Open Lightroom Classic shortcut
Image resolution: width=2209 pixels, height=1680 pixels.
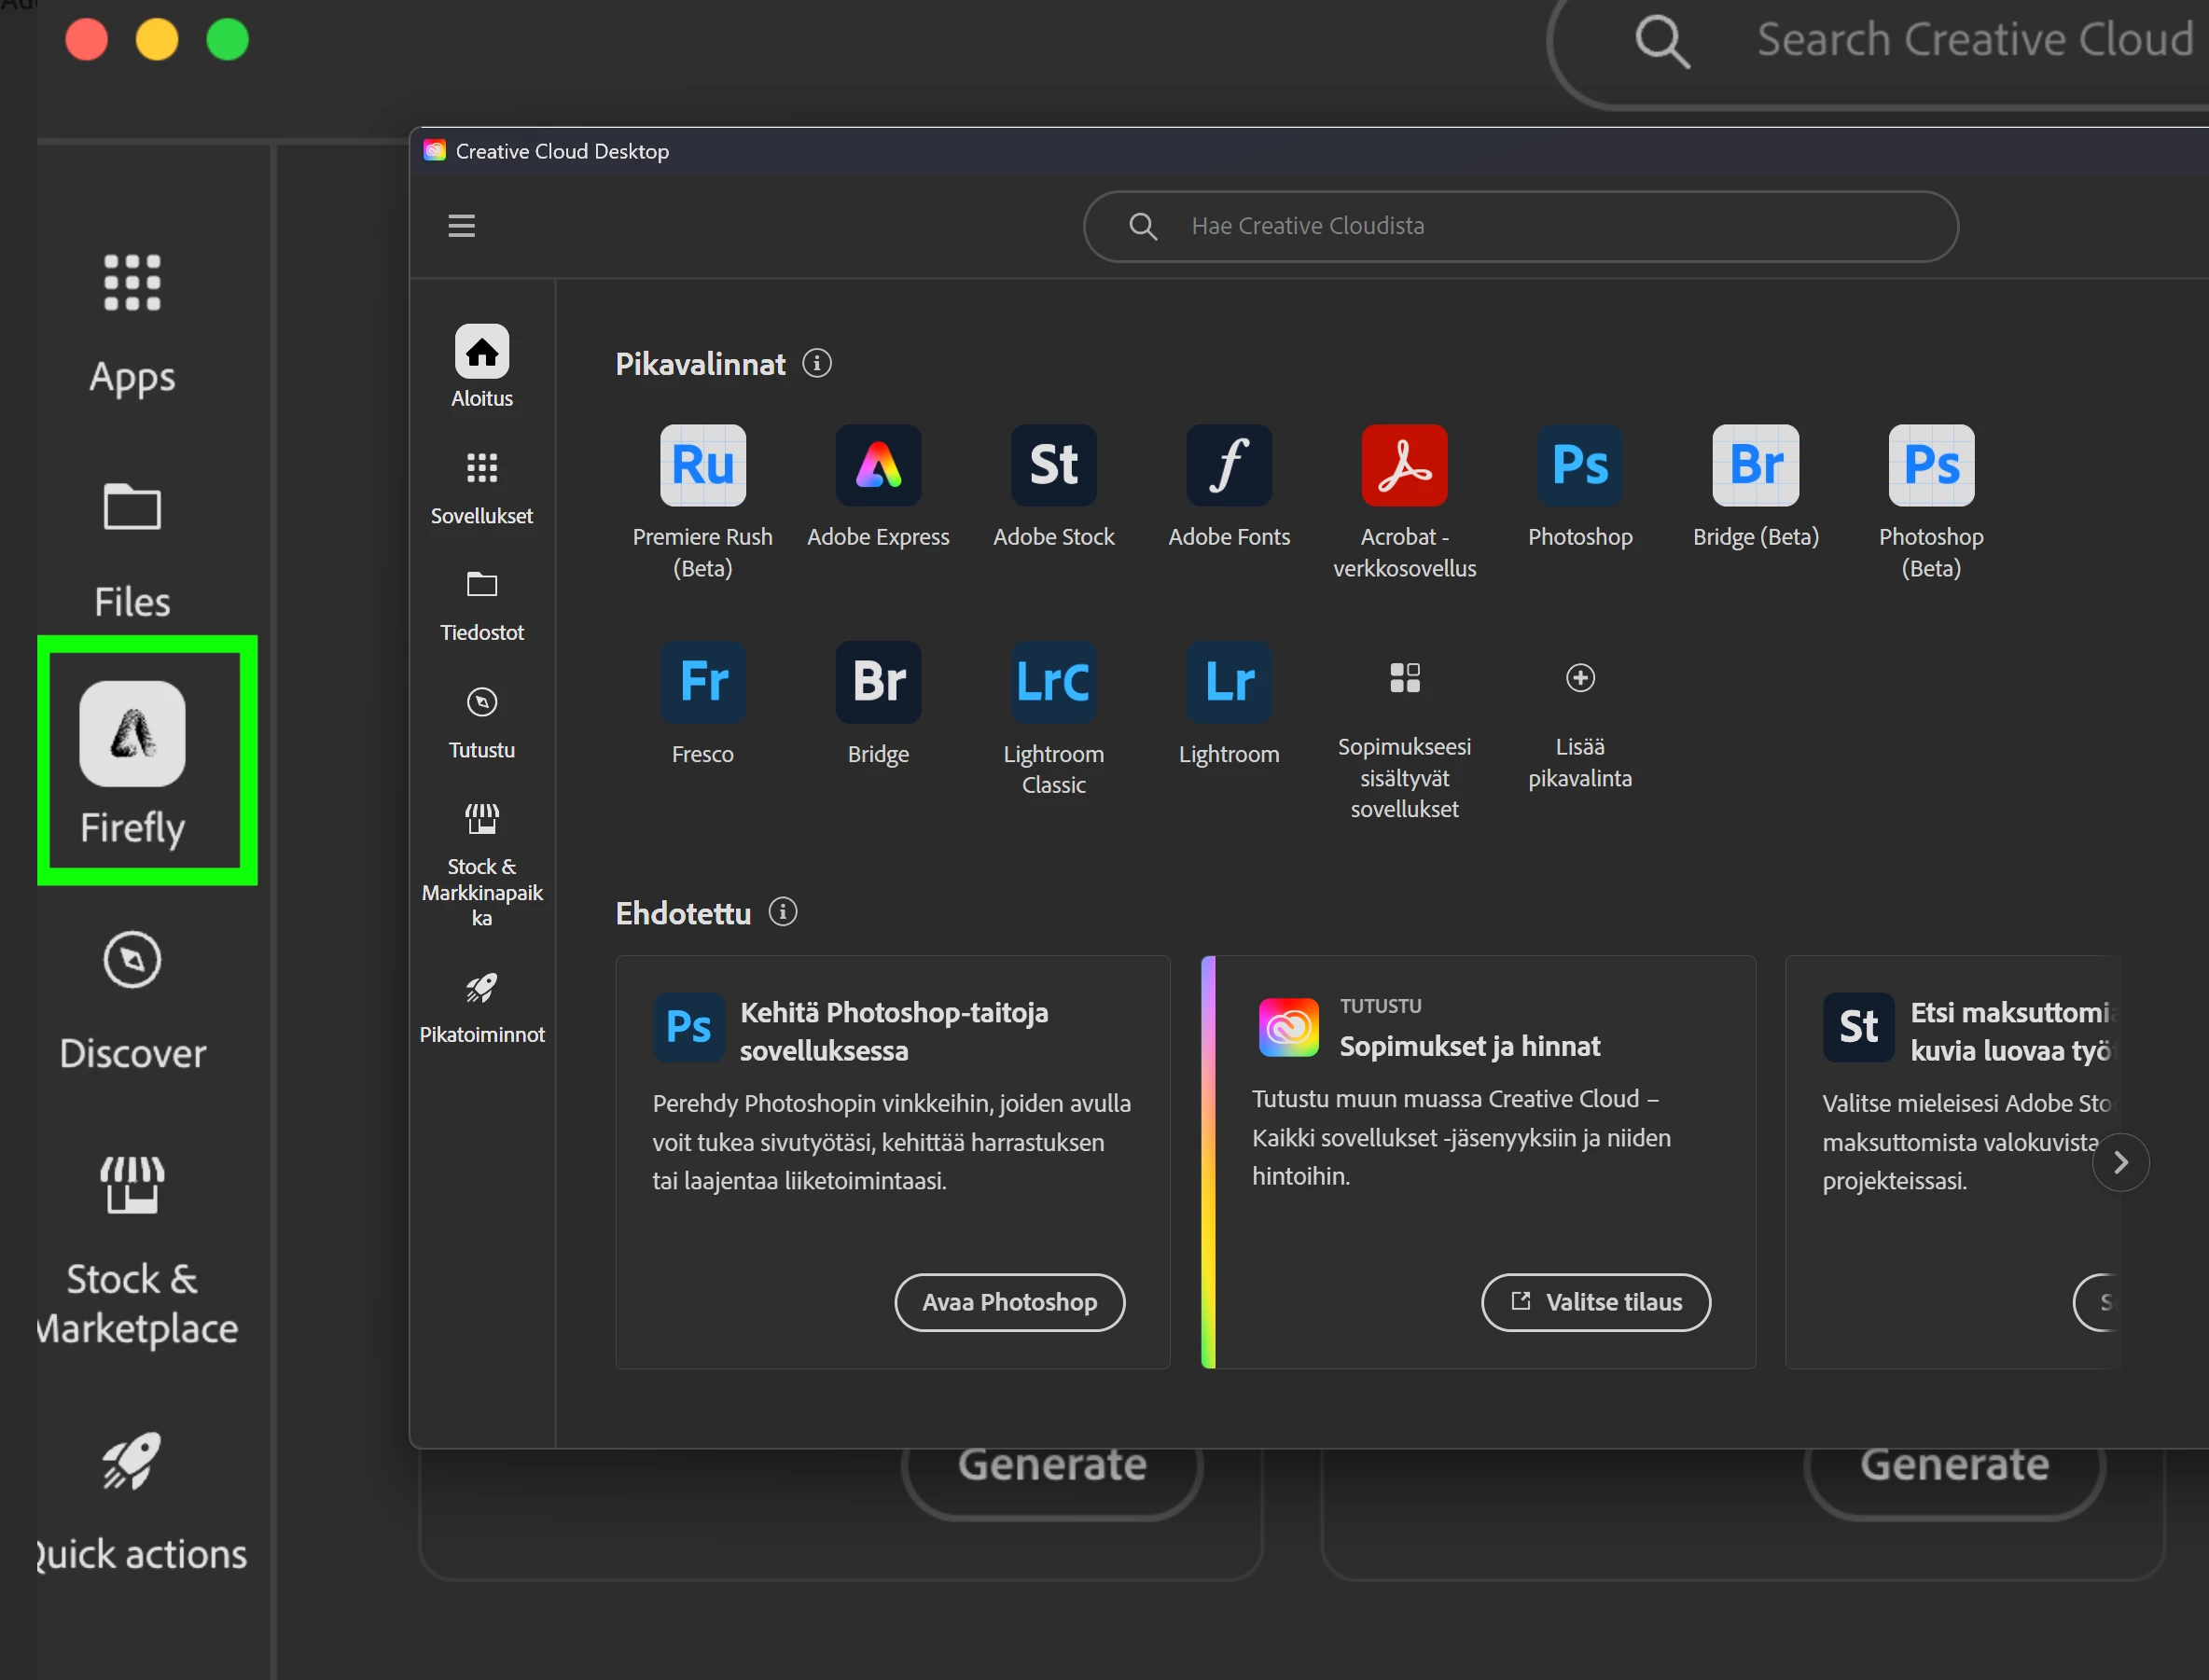[x=1053, y=682]
